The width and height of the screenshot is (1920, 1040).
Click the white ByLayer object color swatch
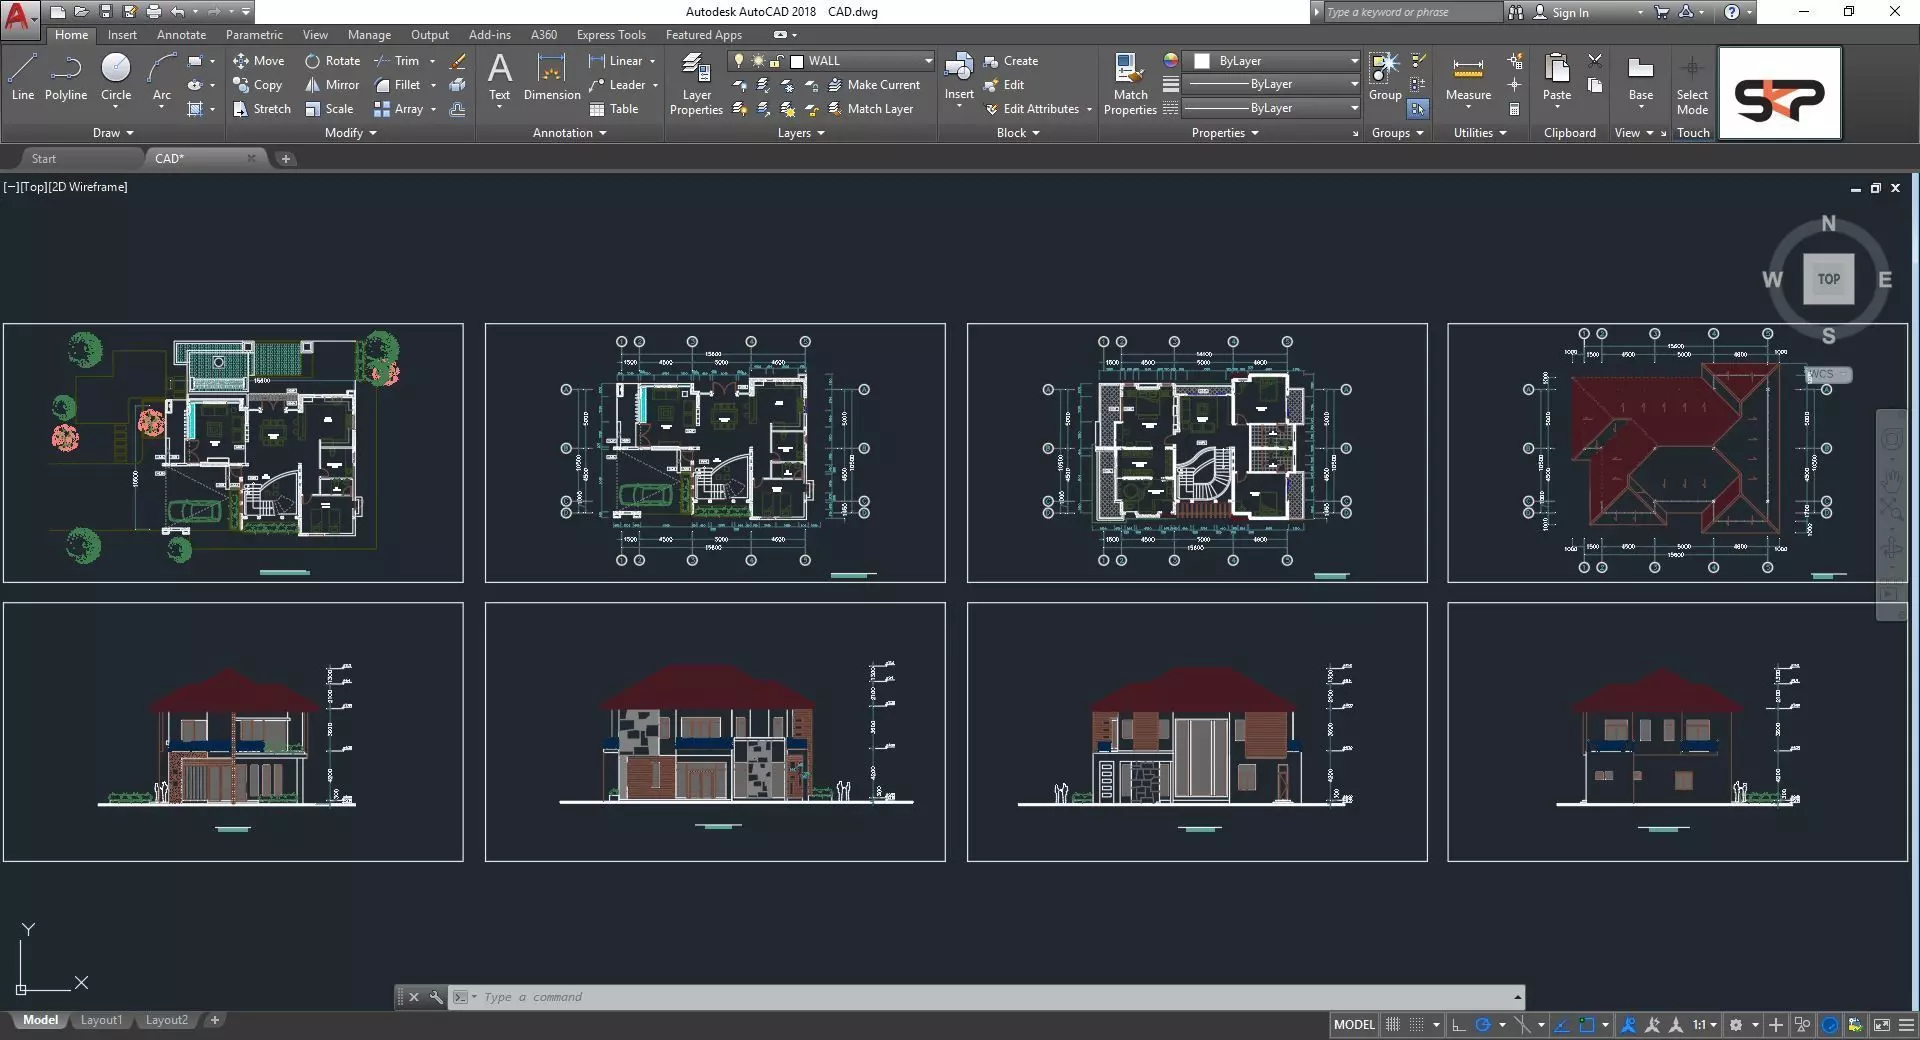point(1202,61)
